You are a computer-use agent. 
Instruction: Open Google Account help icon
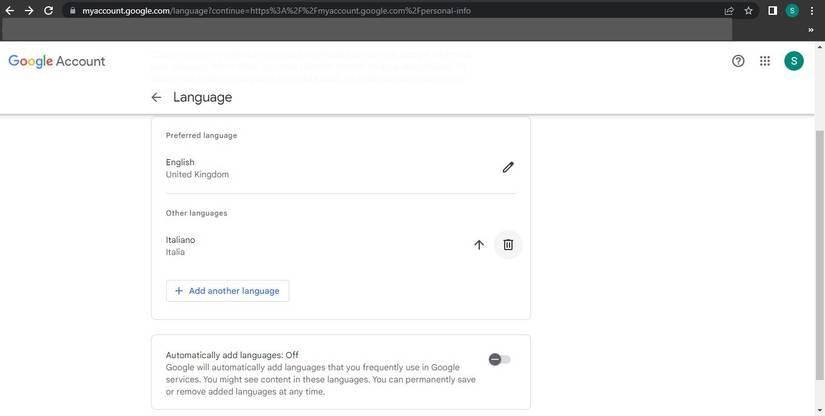(x=738, y=61)
